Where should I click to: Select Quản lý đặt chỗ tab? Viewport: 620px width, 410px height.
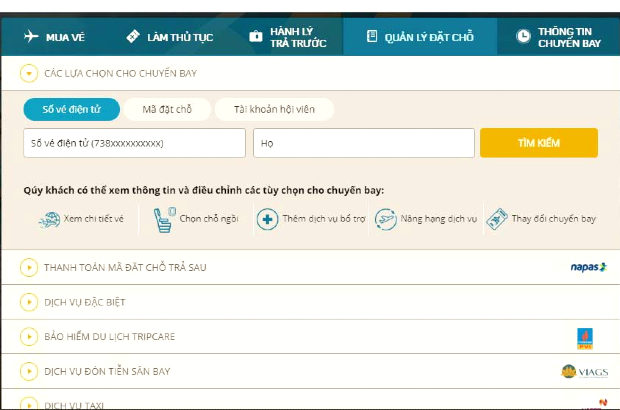point(420,37)
